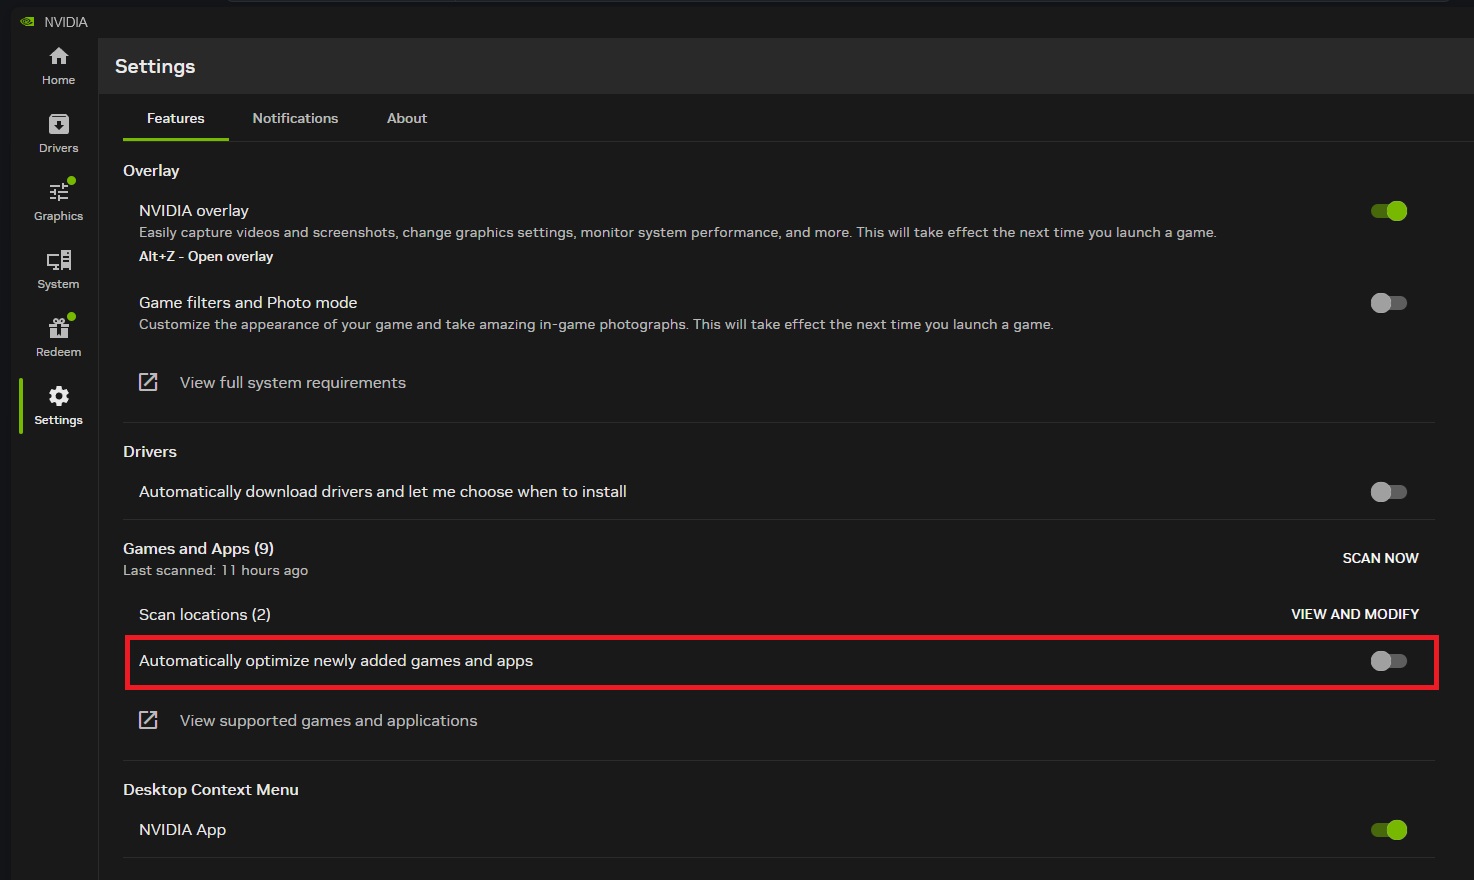The height and width of the screenshot is (880, 1474).
Task: Click the Drivers section heading
Action: (150, 452)
